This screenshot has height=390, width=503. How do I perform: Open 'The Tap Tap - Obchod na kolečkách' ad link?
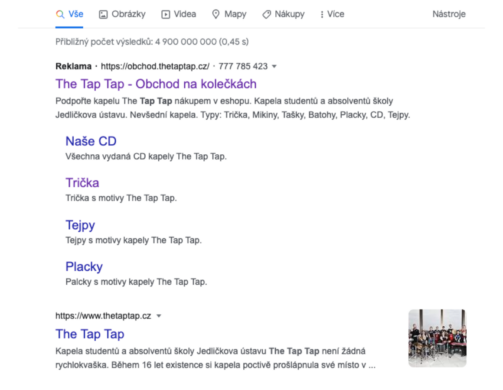tap(156, 84)
